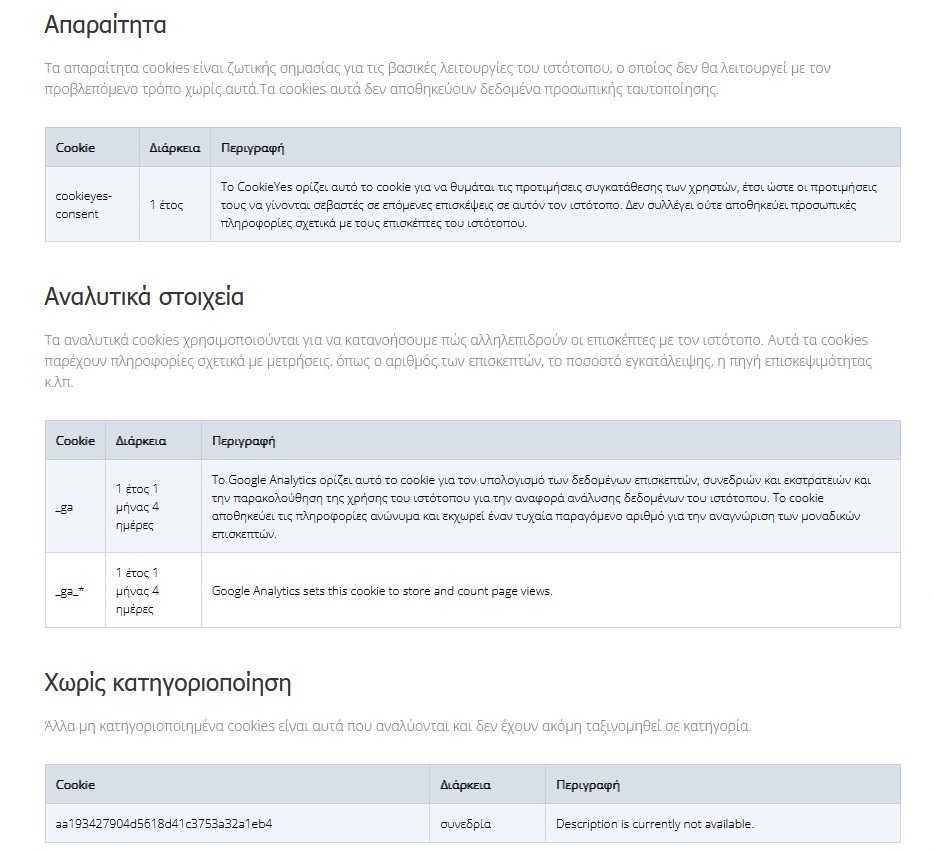Click the Απαραίτητα section heading
The width and height of the screenshot is (934, 852).
105,25
